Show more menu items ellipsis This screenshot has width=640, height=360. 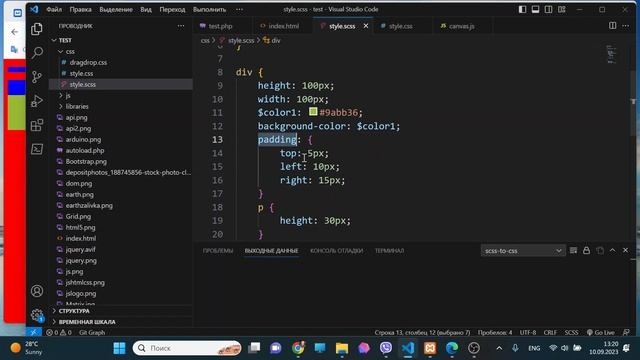click(x=239, y=9)
